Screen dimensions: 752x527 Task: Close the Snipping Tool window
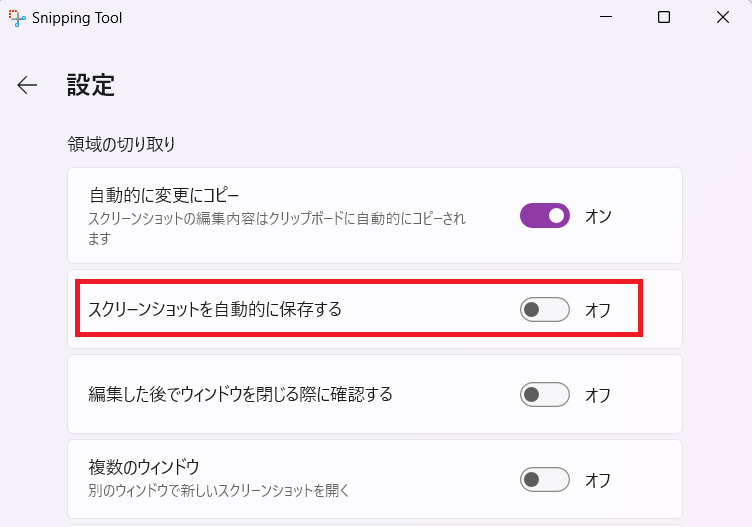(x=723, y=17)
